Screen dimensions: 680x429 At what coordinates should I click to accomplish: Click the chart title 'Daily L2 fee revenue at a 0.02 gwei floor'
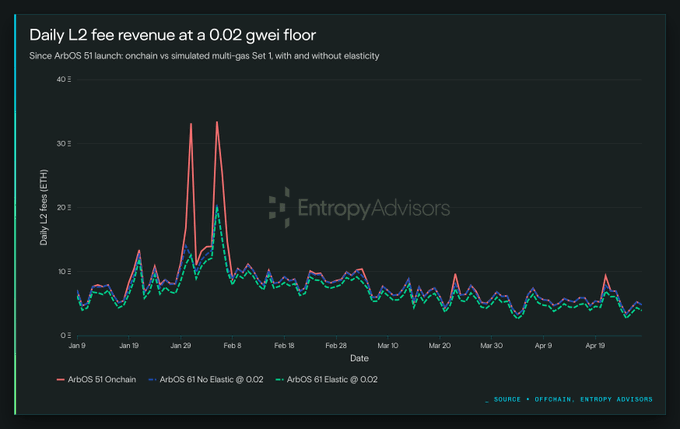coord(173,35)
